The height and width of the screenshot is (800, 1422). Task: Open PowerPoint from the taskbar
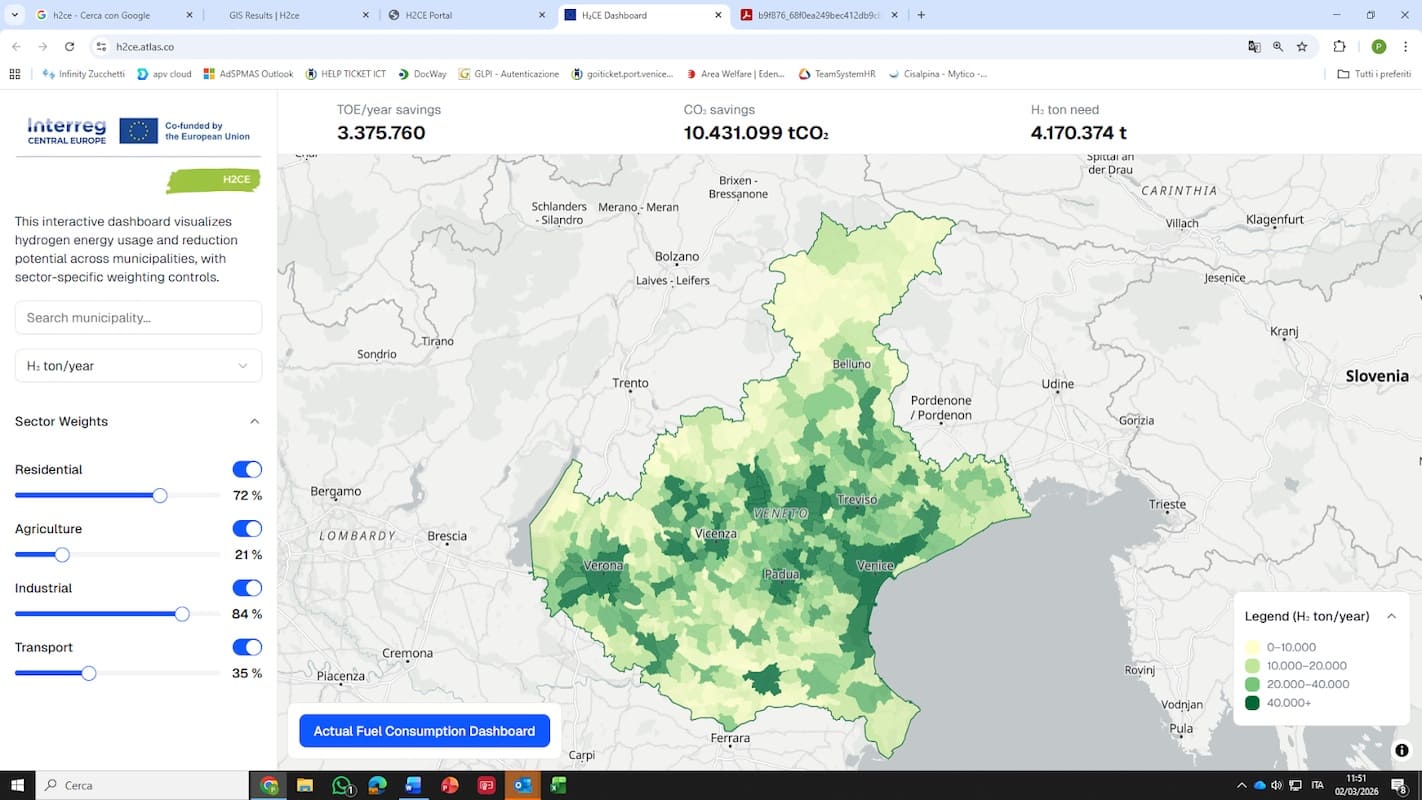pos(449,785)
